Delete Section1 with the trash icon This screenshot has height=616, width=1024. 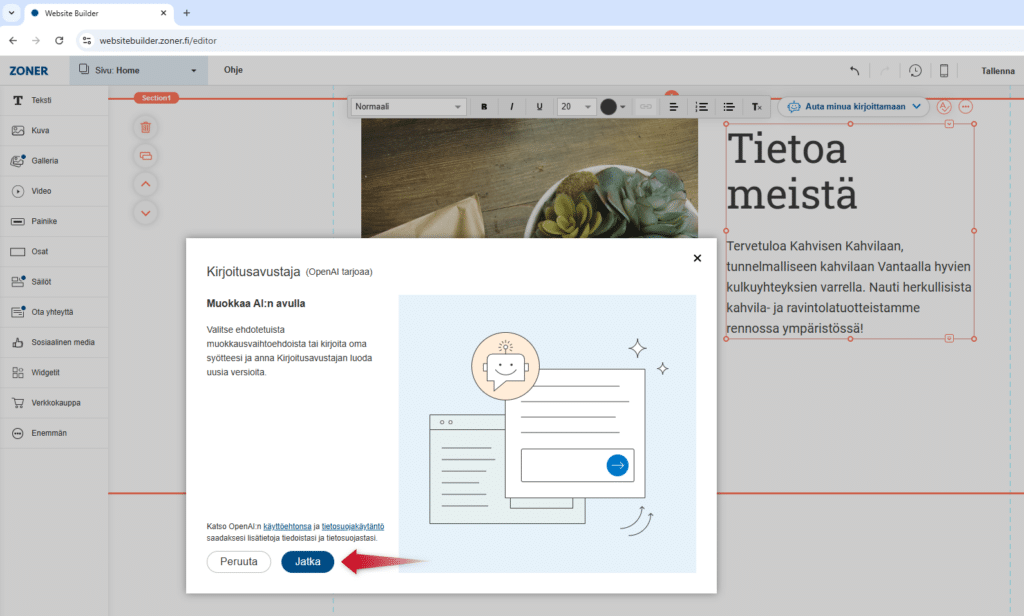click(146, 127)
